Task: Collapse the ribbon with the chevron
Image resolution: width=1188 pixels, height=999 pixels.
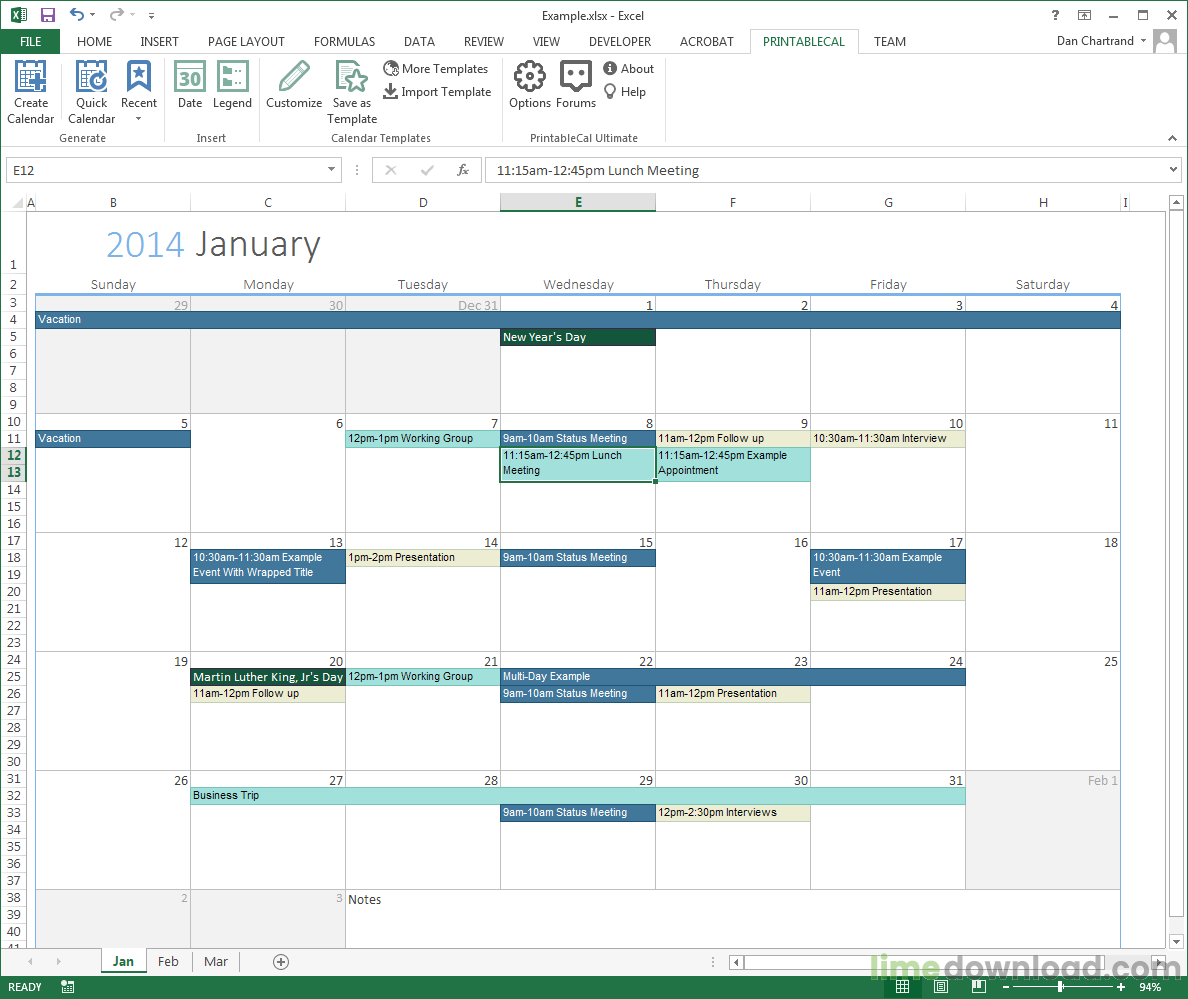Action: click(1172, 138)
